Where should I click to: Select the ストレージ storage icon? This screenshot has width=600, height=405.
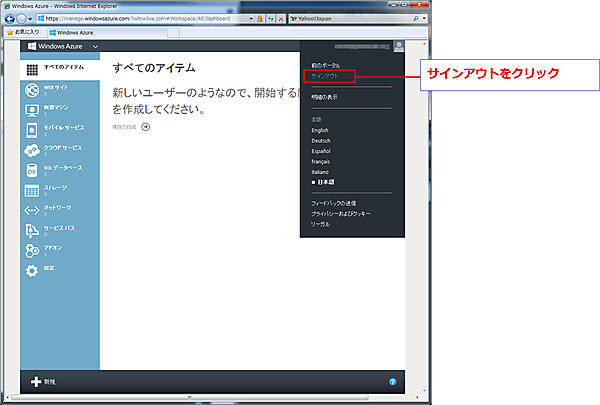pyautogui.click(x=32, y=190)
